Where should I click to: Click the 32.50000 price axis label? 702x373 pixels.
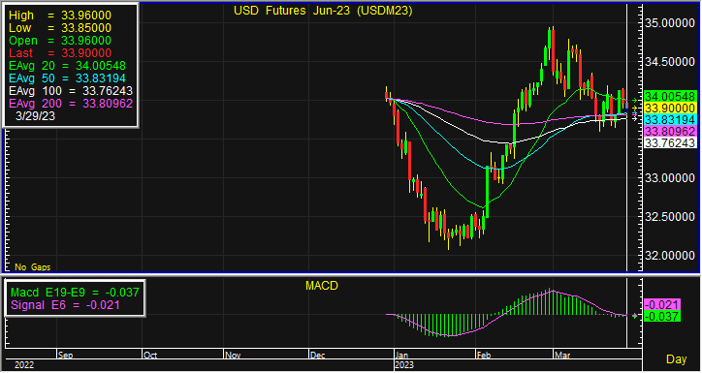pyautogui.click(x=670, y=217)
